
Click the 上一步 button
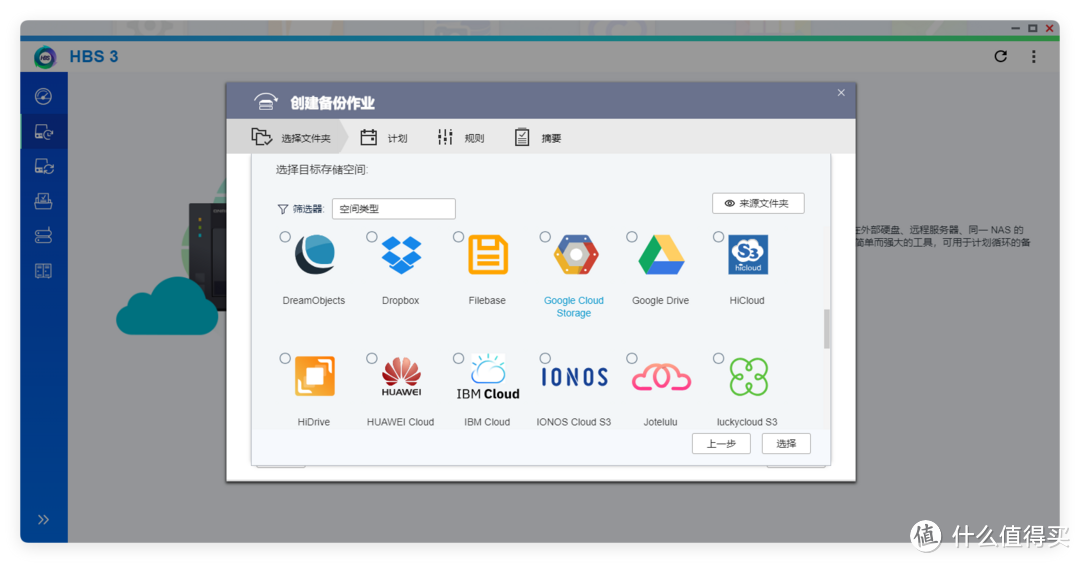[x=721, y=444]
